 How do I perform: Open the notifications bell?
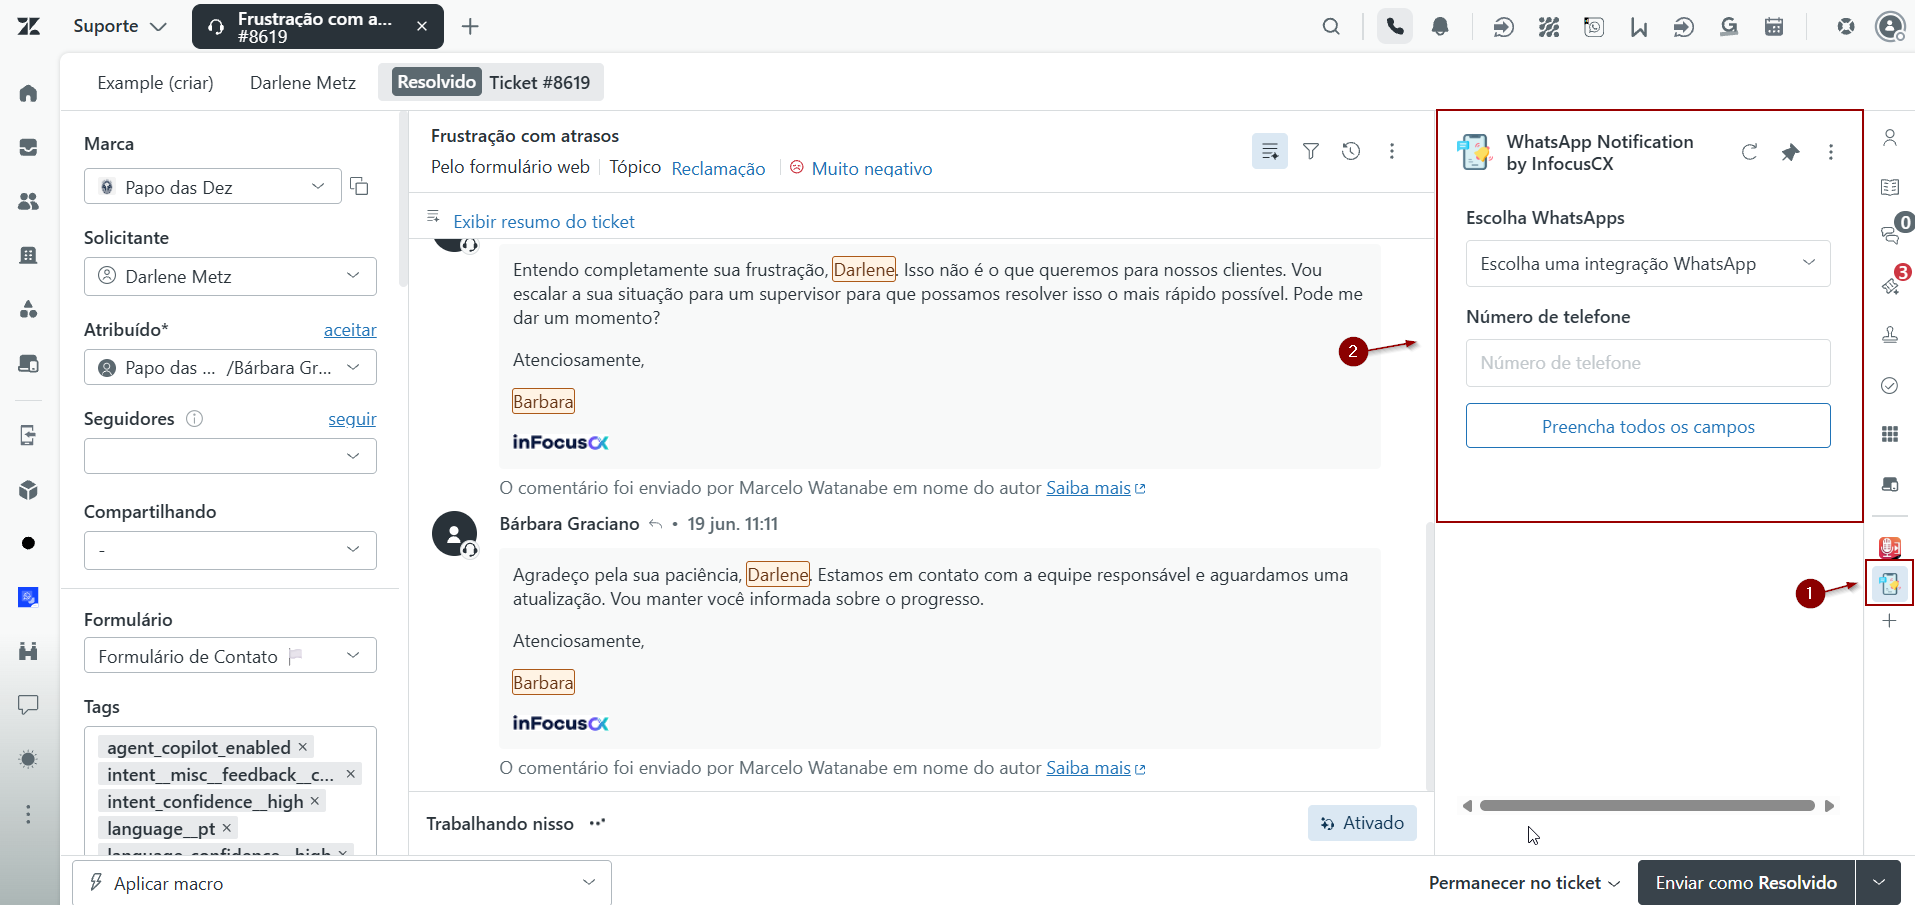(1440, 27)
